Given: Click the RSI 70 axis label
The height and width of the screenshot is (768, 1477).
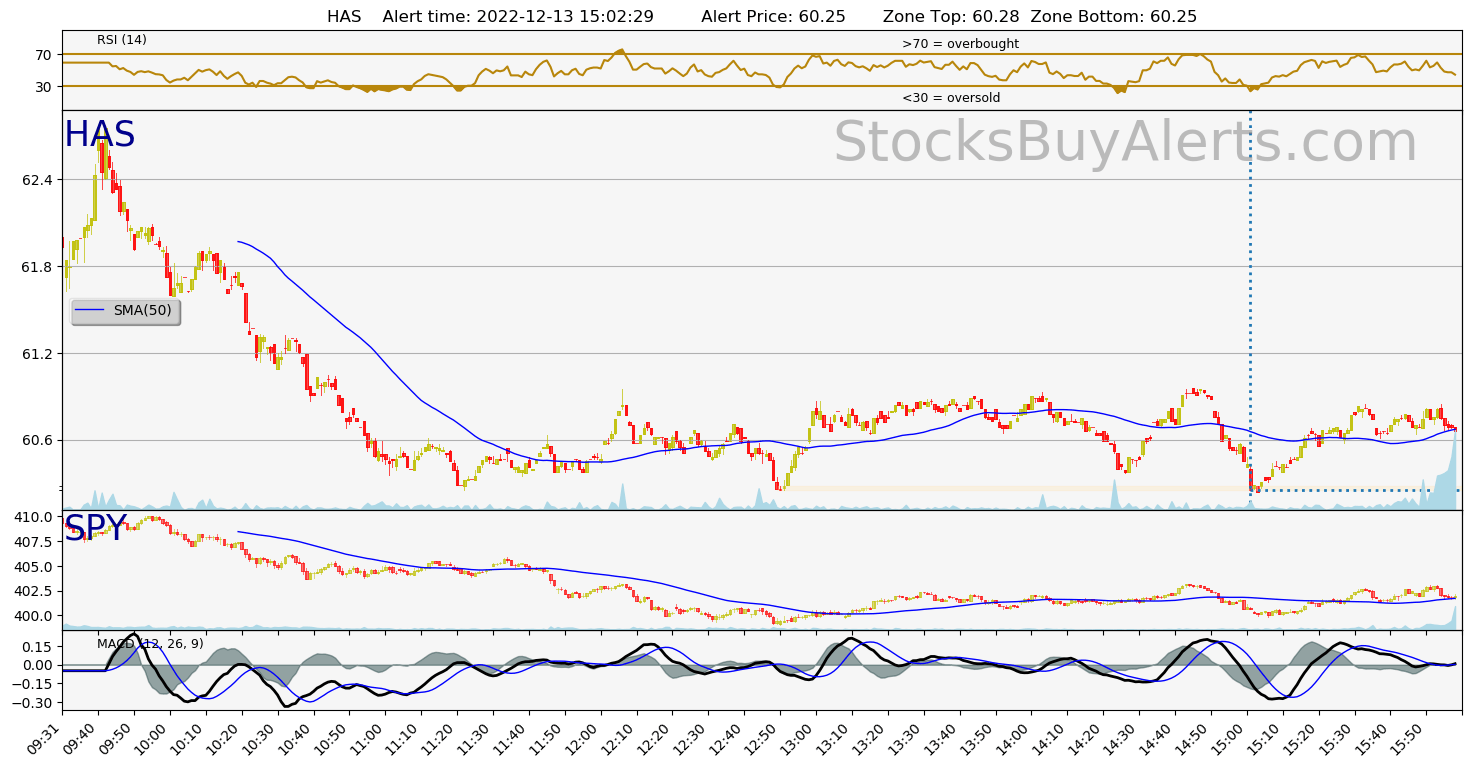Looking at the screenshot, I should tap(45, 55).
